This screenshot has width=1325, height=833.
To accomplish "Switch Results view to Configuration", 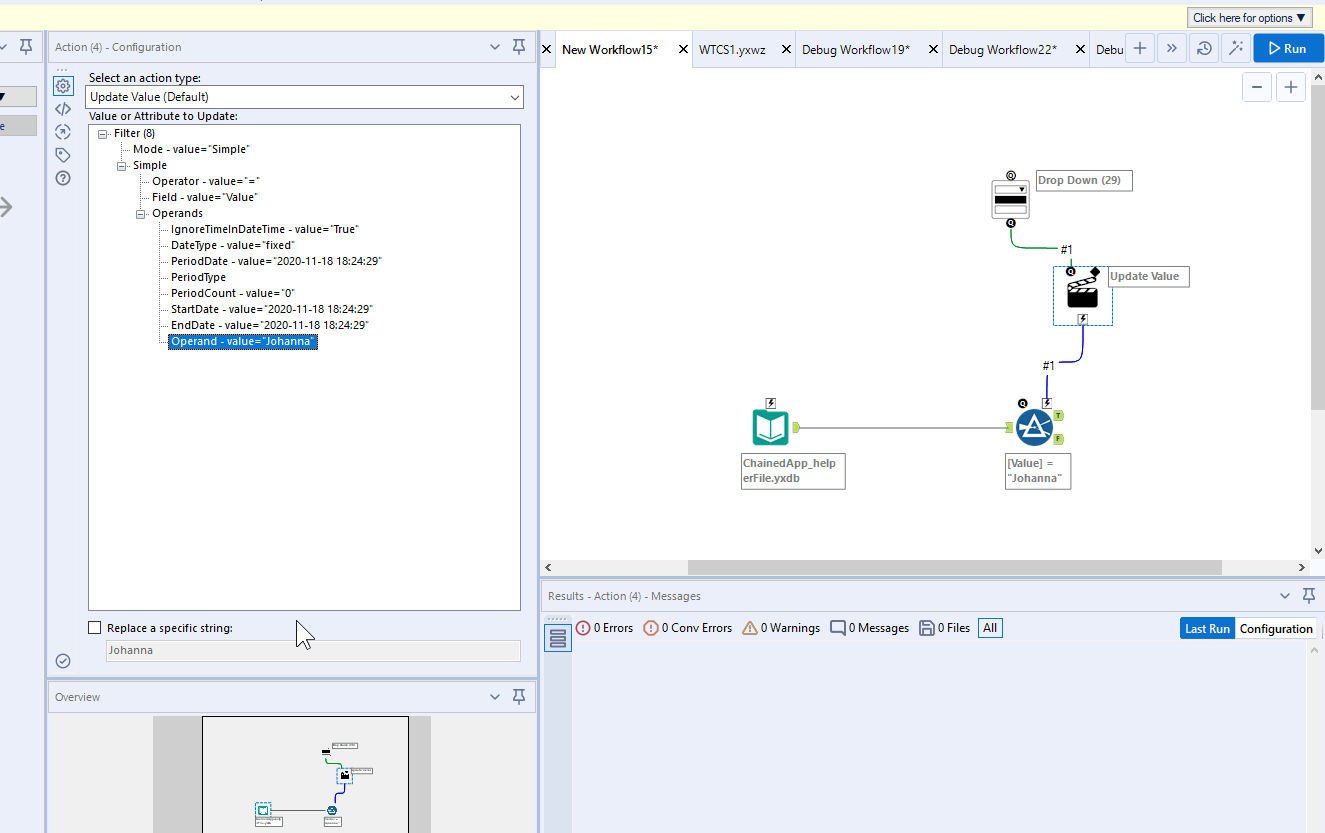I will click(x=1276, y=628).
